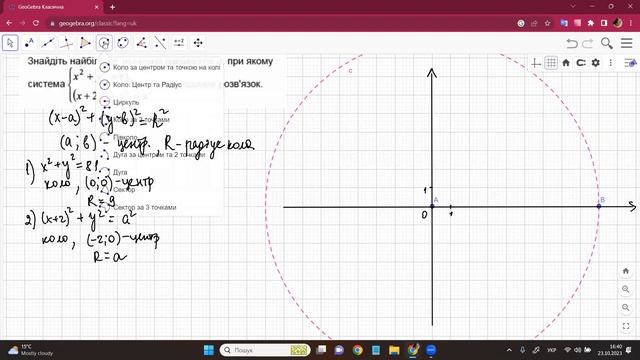Bookmark this page with the star

coord(548,23)
